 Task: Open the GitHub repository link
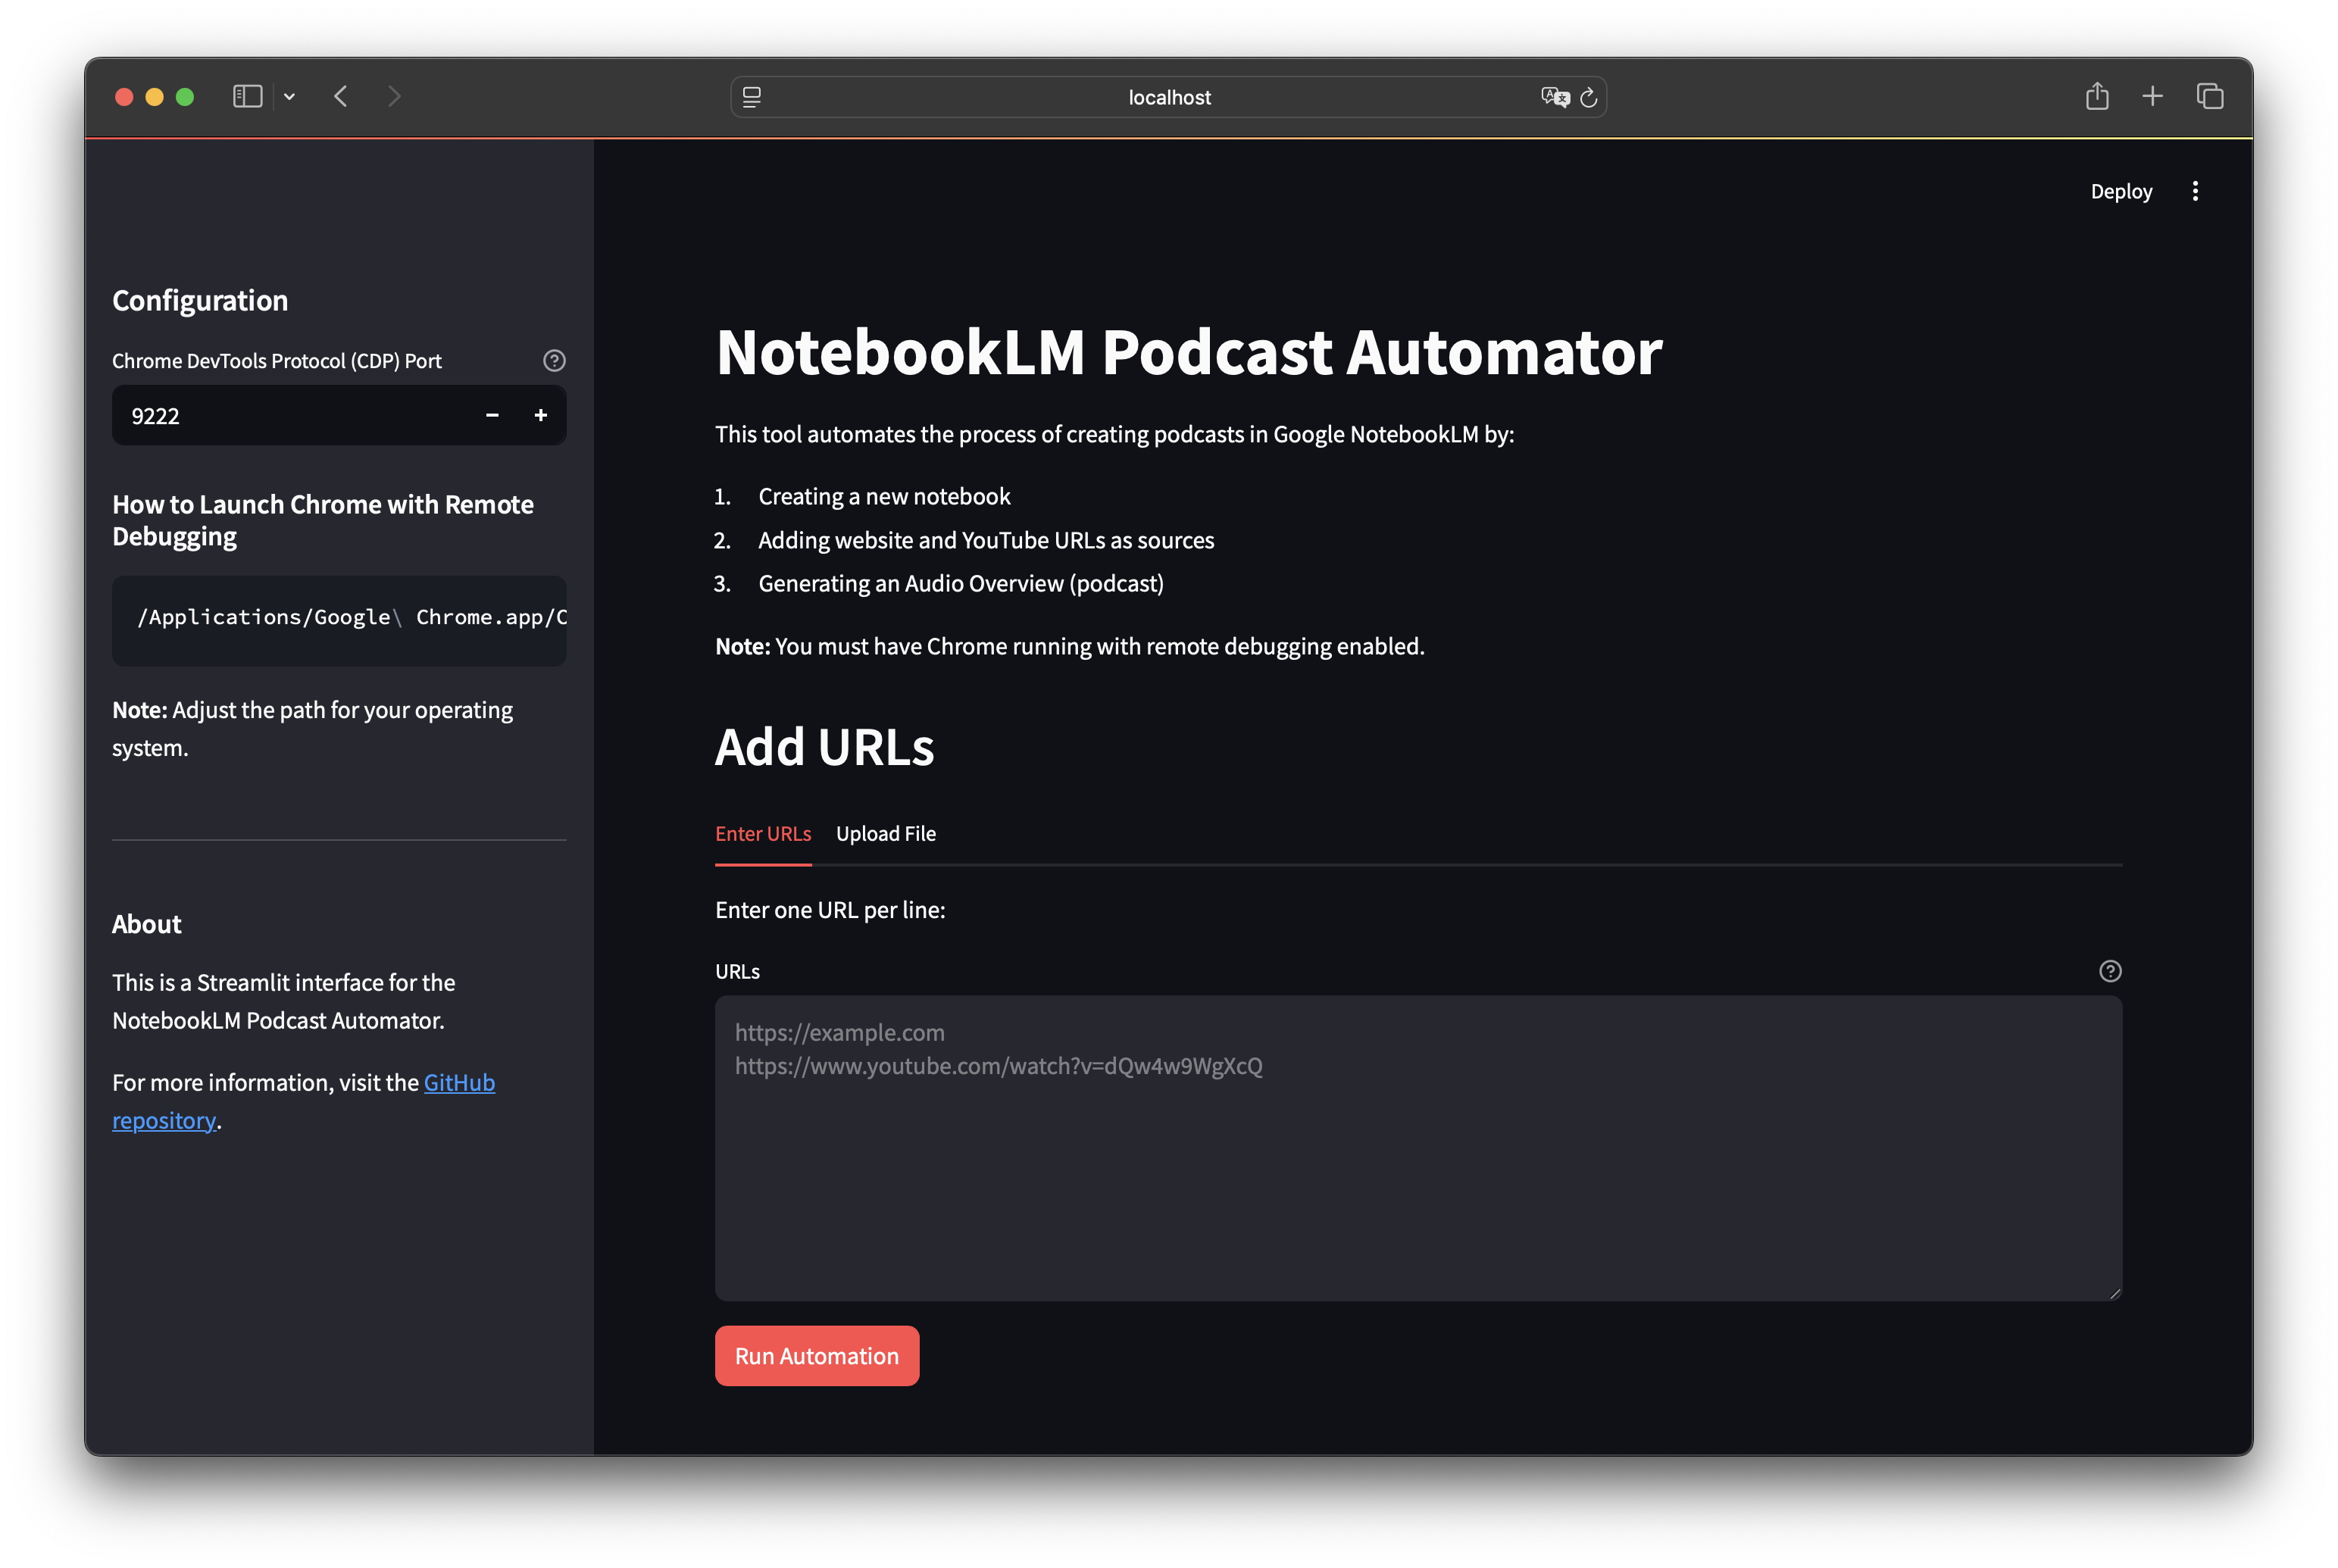(x=459, y=1083)
